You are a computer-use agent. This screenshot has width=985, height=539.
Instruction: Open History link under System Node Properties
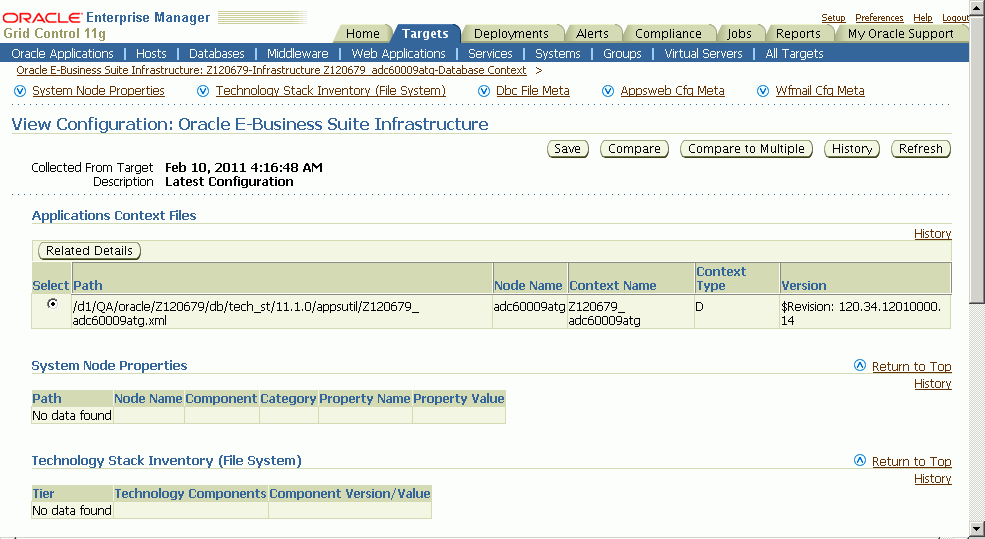[x=933, y=384]
